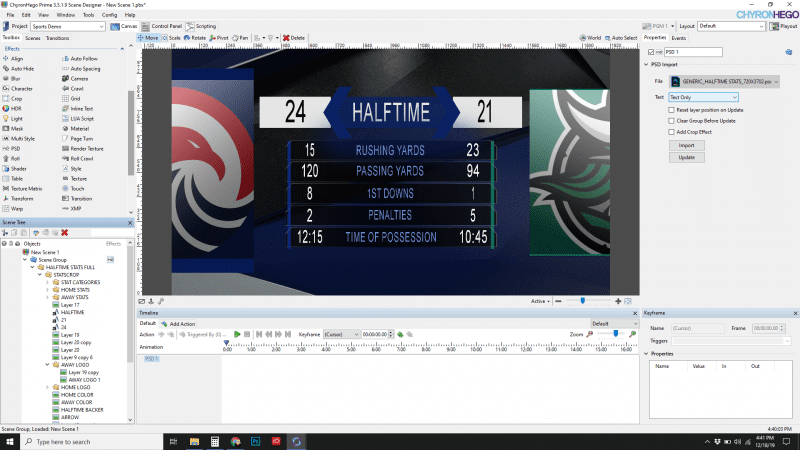This screenshot has width=800, height=450.
Task: Pick the Camera effect in Toolbox
Action: (79, 78)
